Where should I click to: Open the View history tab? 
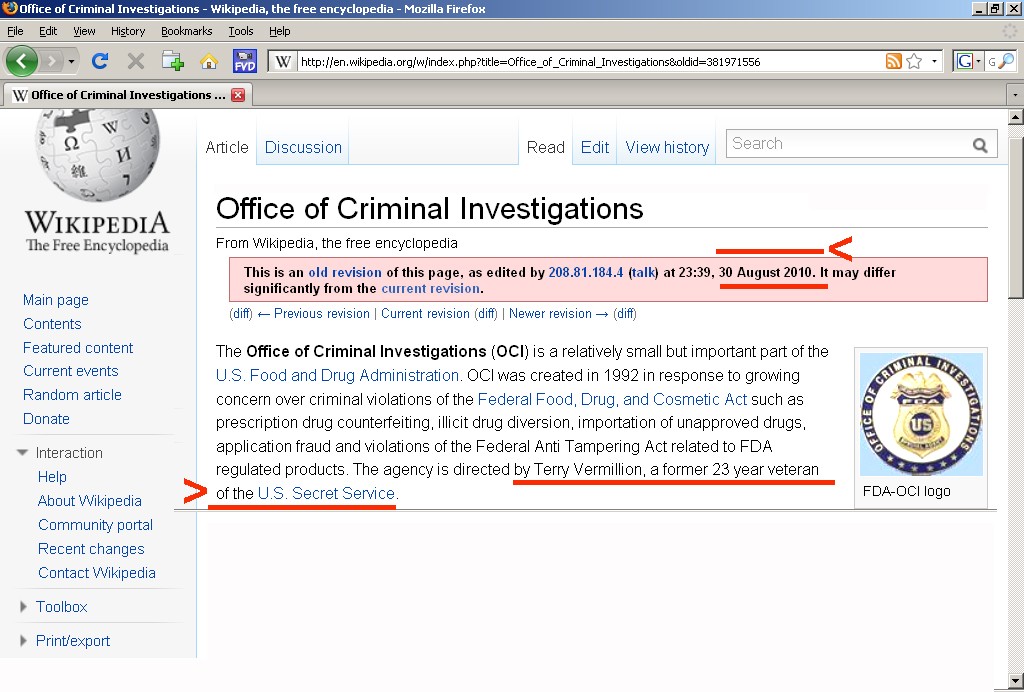point(667,148)
